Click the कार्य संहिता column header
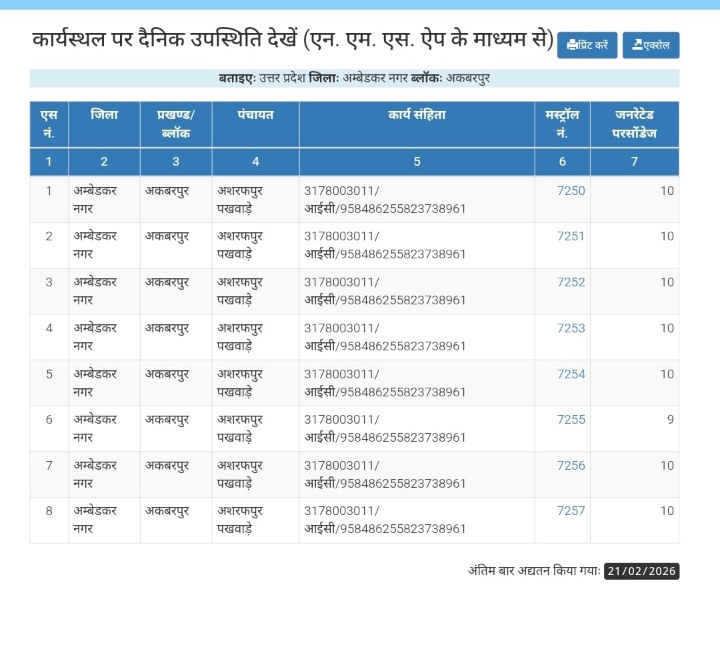This screenshot has width=720, height=649. 417,116
